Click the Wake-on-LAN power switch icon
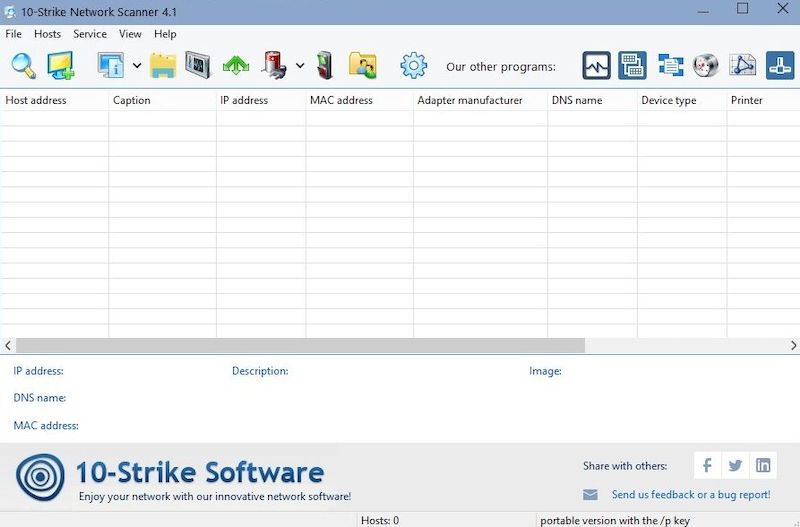 click(324, 66)
